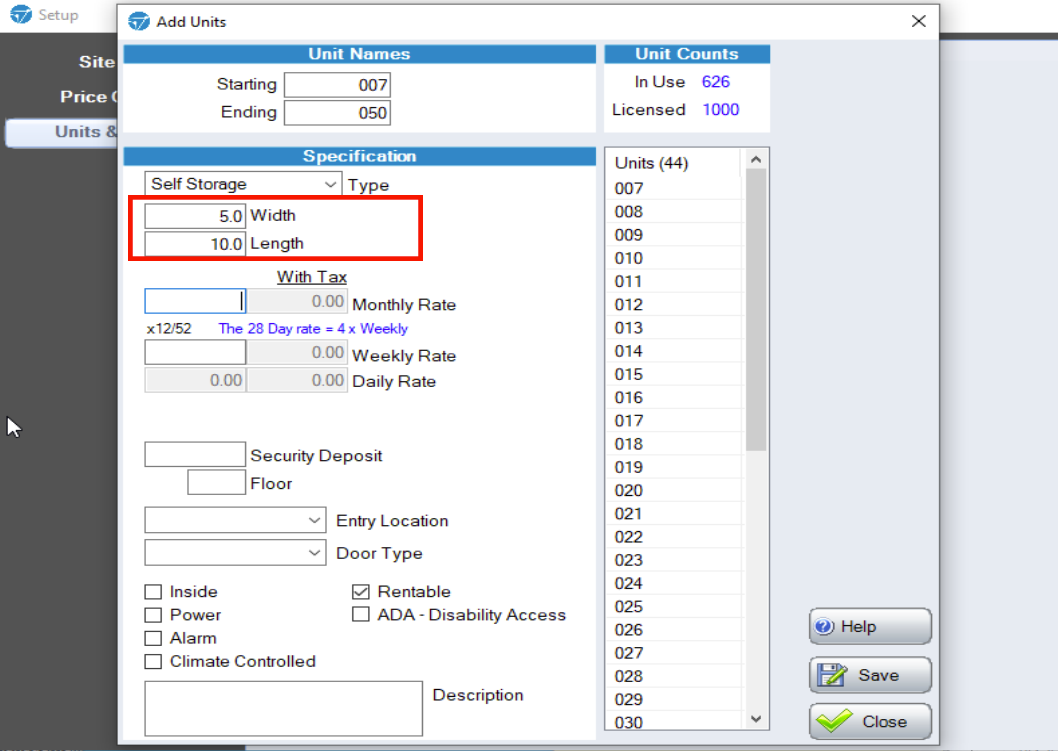
Task: Tick the Alarm checkbox
Action: point(153,638)
